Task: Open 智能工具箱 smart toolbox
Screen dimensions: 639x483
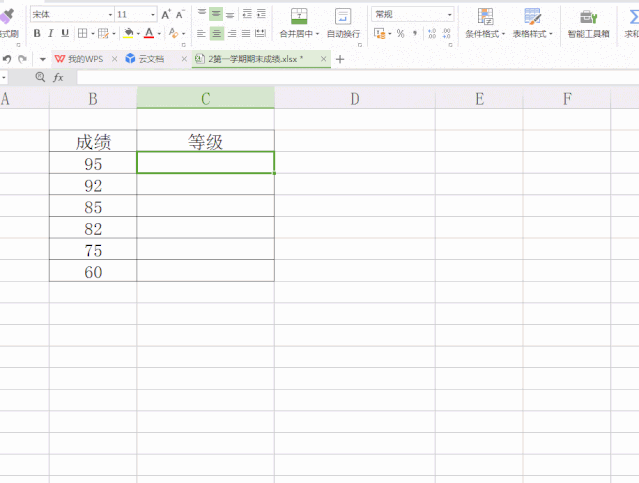Action: [588, 23]
